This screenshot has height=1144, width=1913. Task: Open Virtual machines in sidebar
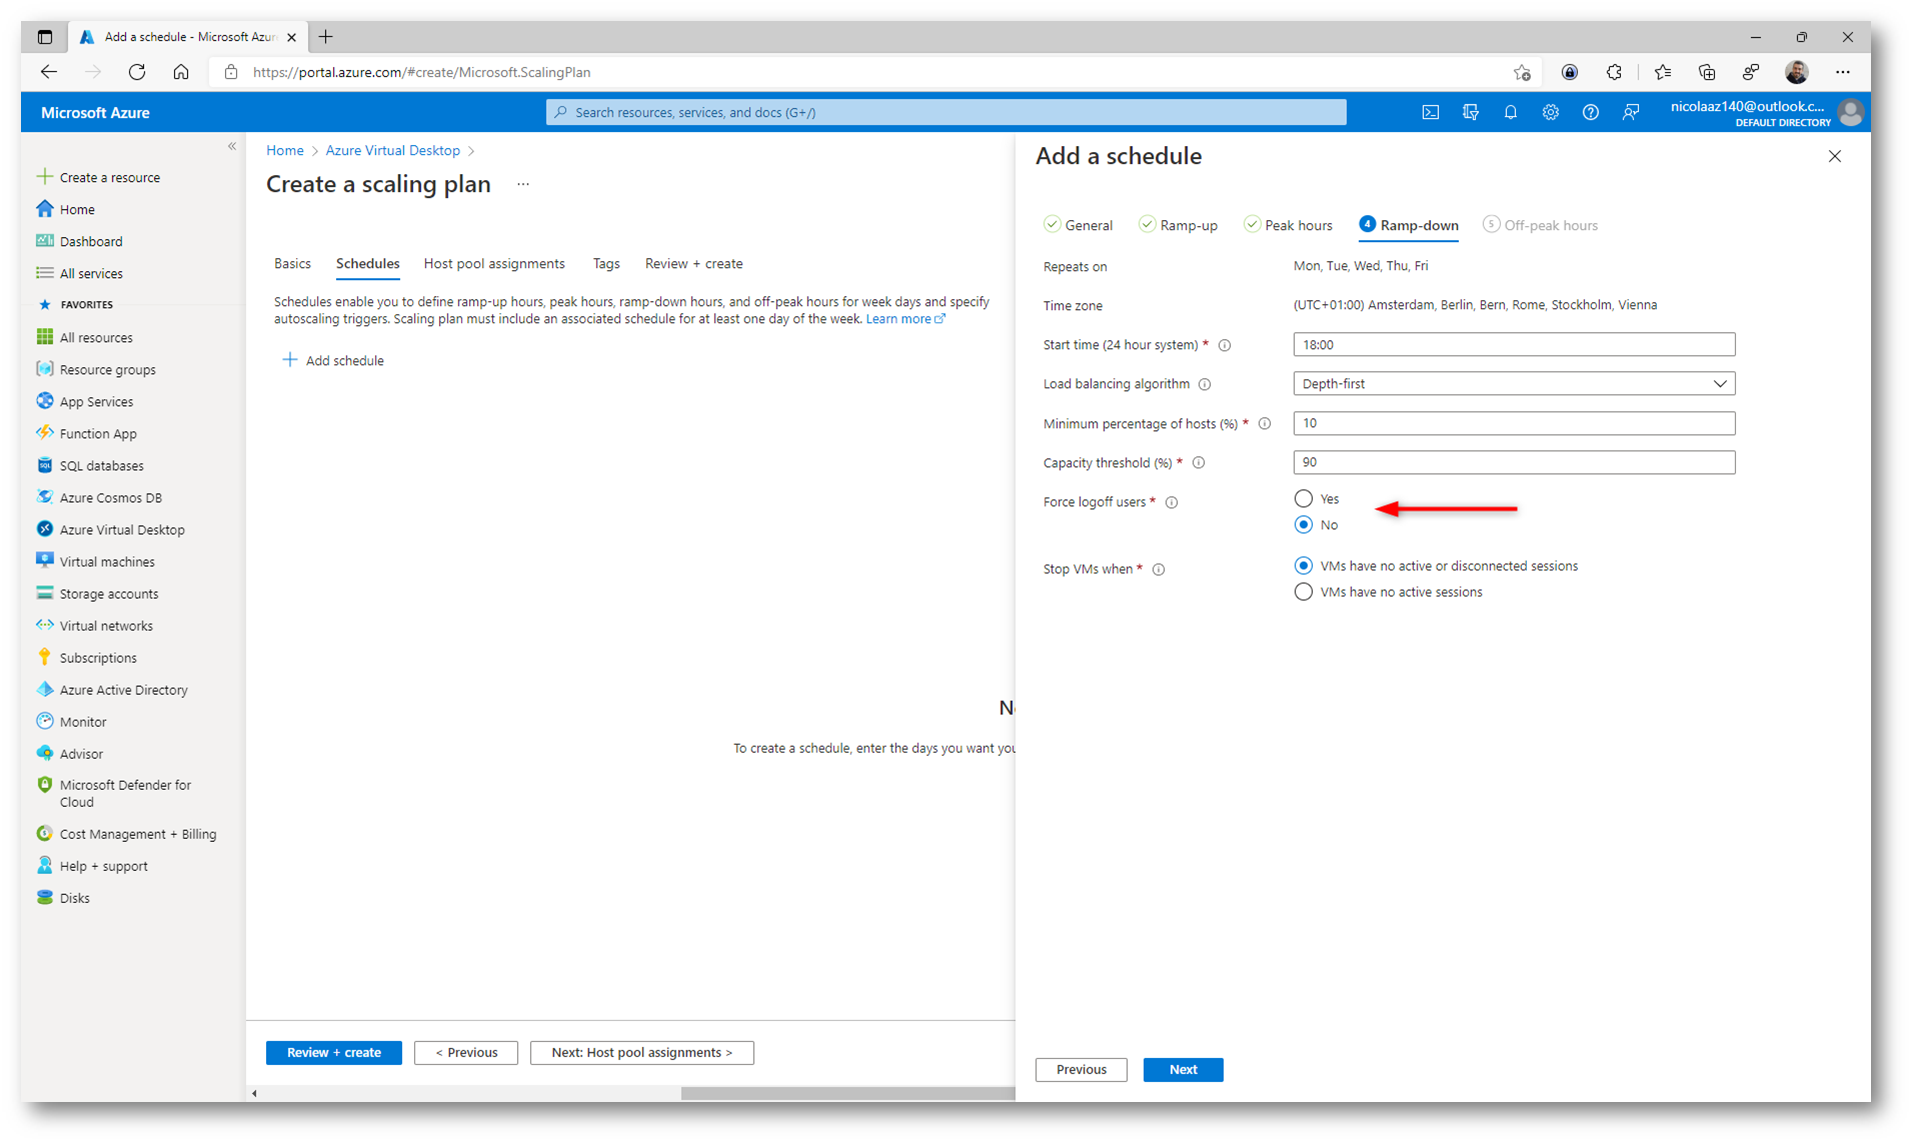coord(107,561)
